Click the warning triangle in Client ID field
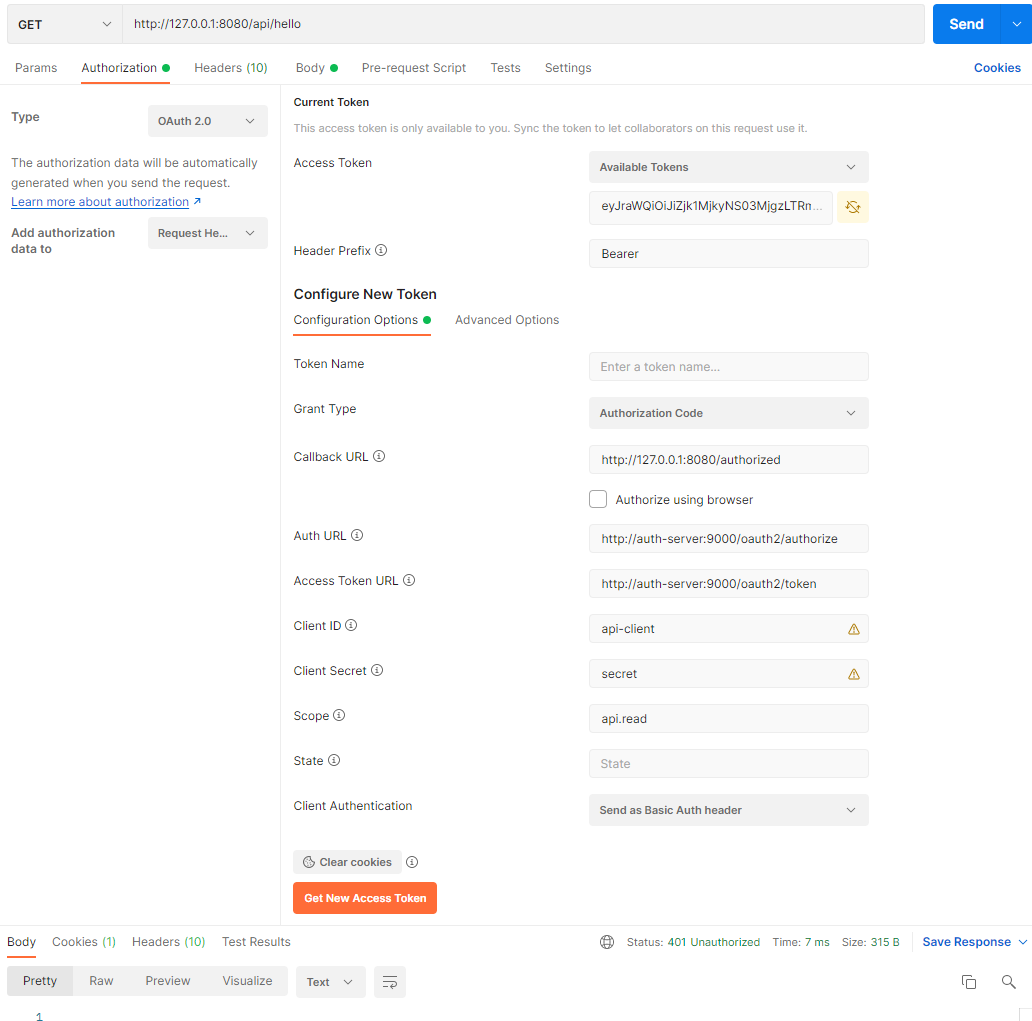The height and width of the screenshot is (1021, 1032). click(x=854, y=629)
